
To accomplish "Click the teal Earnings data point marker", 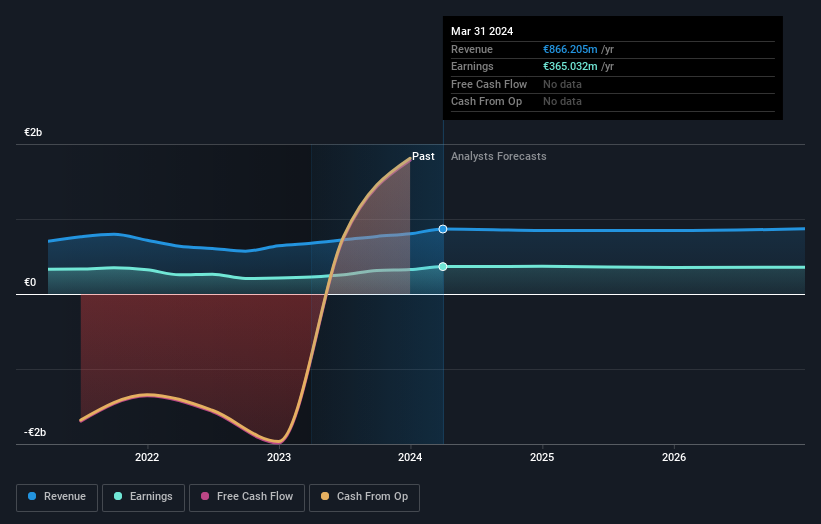I will pyautogui.click(x=443, y=266).
